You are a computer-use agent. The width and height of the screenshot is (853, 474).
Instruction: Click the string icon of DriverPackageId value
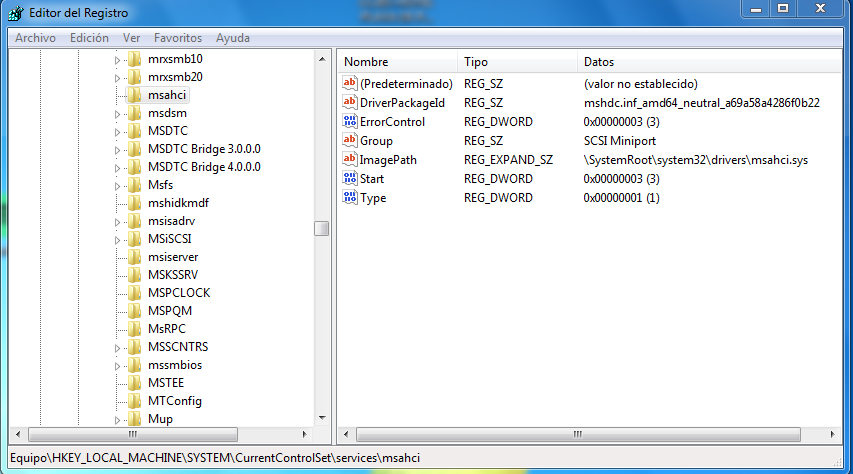[x=349, y=102]
